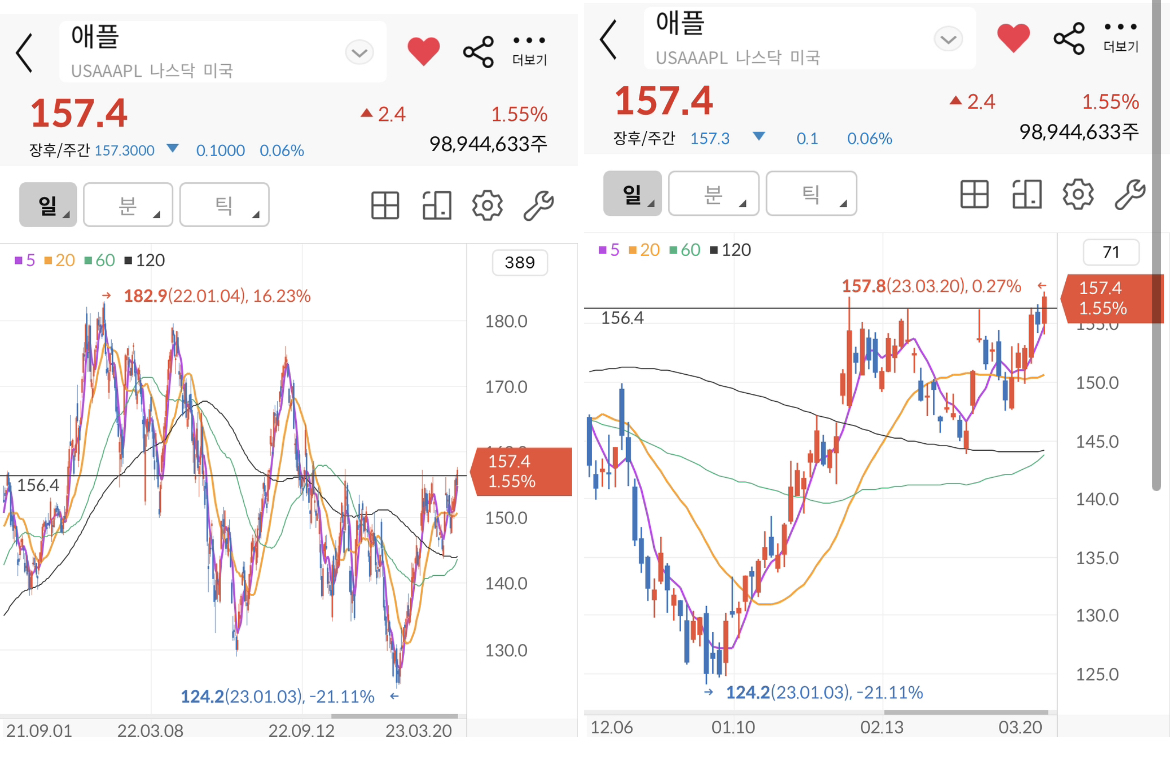Click the 124.2(23.01.03) low label in right chart
This screenshot has width=1170, height=760.
[x=825, y=692]
